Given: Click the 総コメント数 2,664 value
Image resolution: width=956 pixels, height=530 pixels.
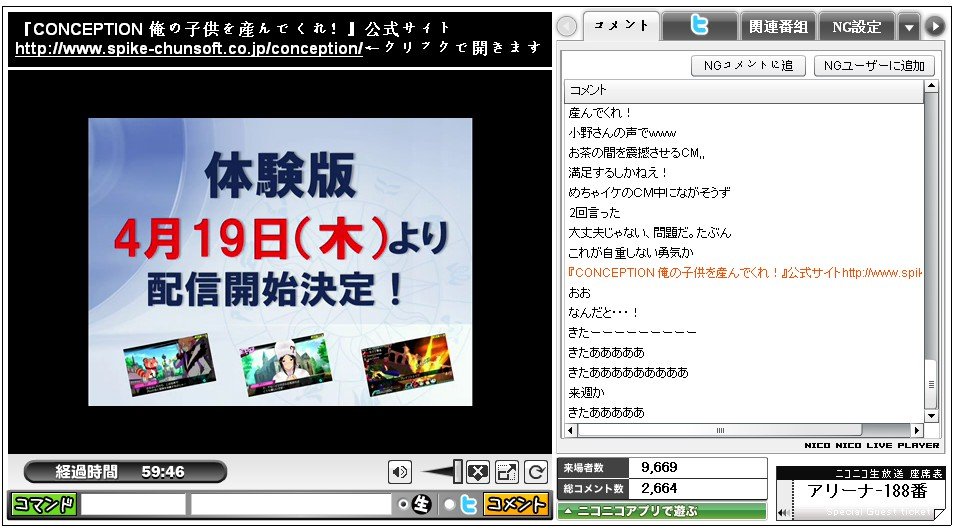Looking at the screenshot, I should click(x=660, y=489).
